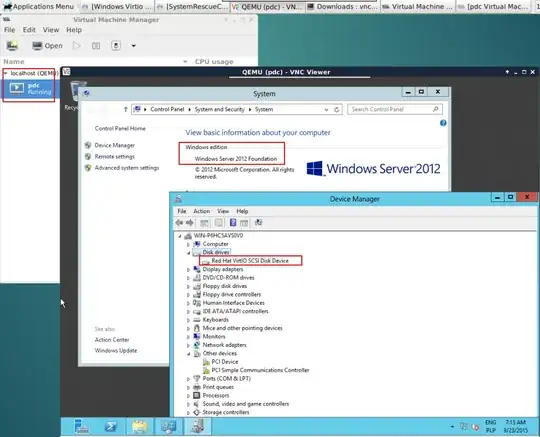Click the System and Security breadcrumb
The image size is (540, 437).
point(219,109)
